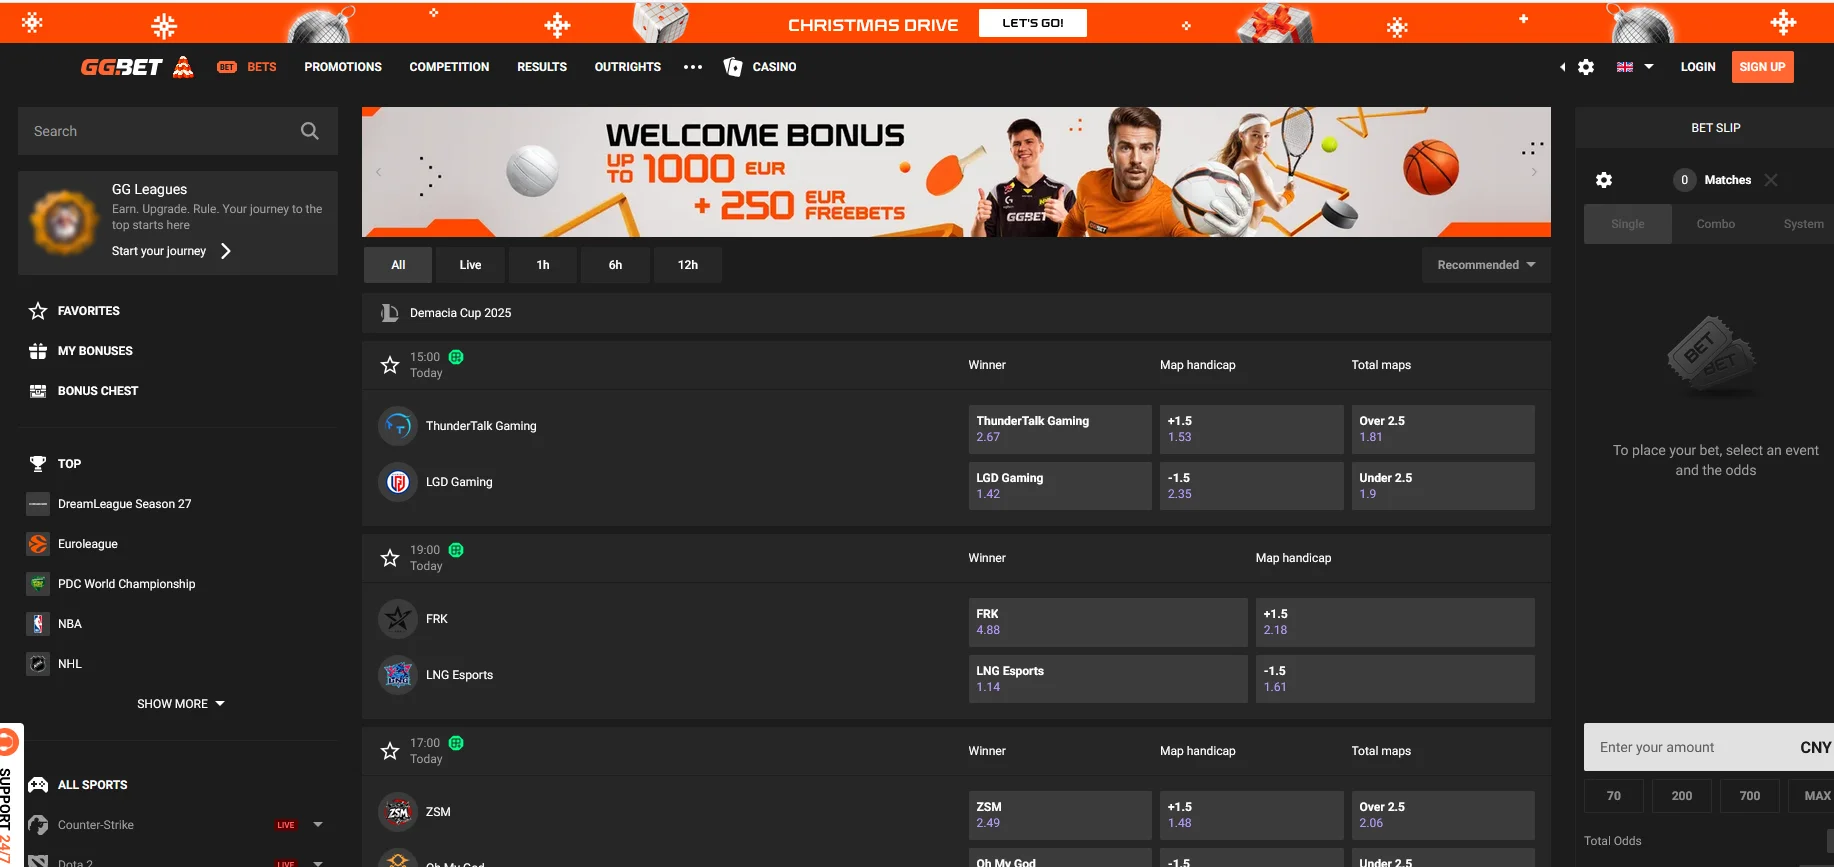
Task: Open the Recommended sort dropdown
Action: [x=1485, y=265]
